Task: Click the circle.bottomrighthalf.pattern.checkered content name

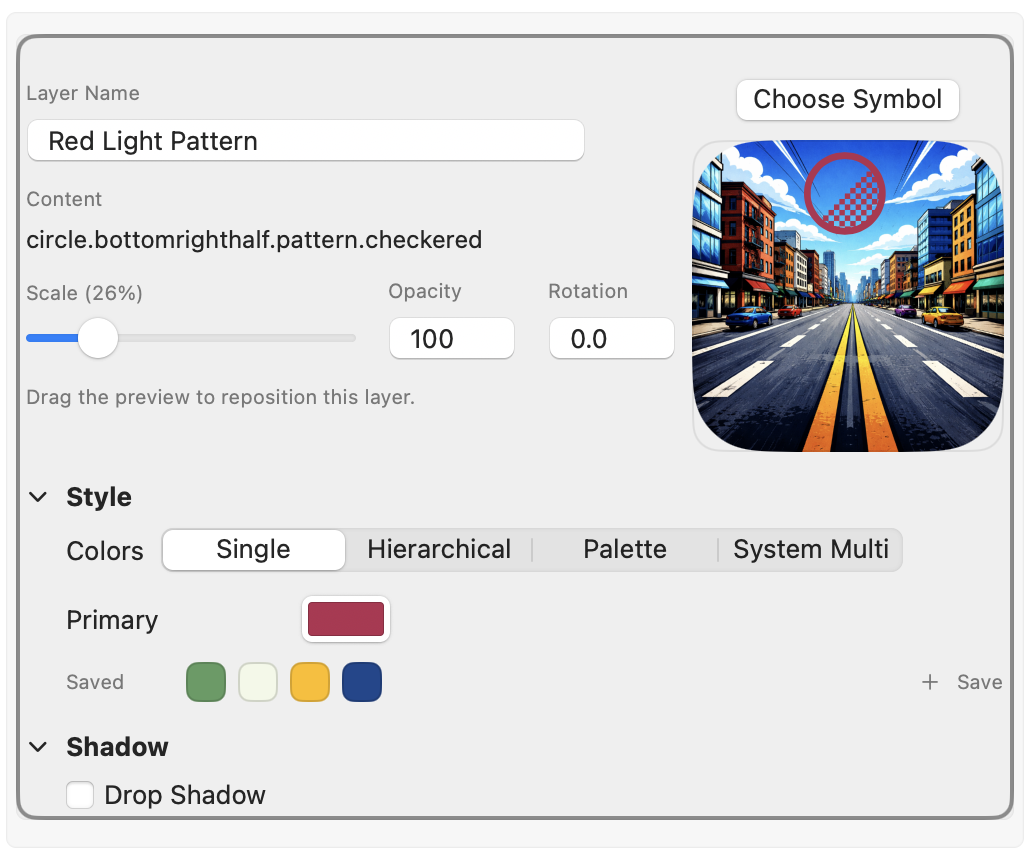Action: click(x=254, y=240)
